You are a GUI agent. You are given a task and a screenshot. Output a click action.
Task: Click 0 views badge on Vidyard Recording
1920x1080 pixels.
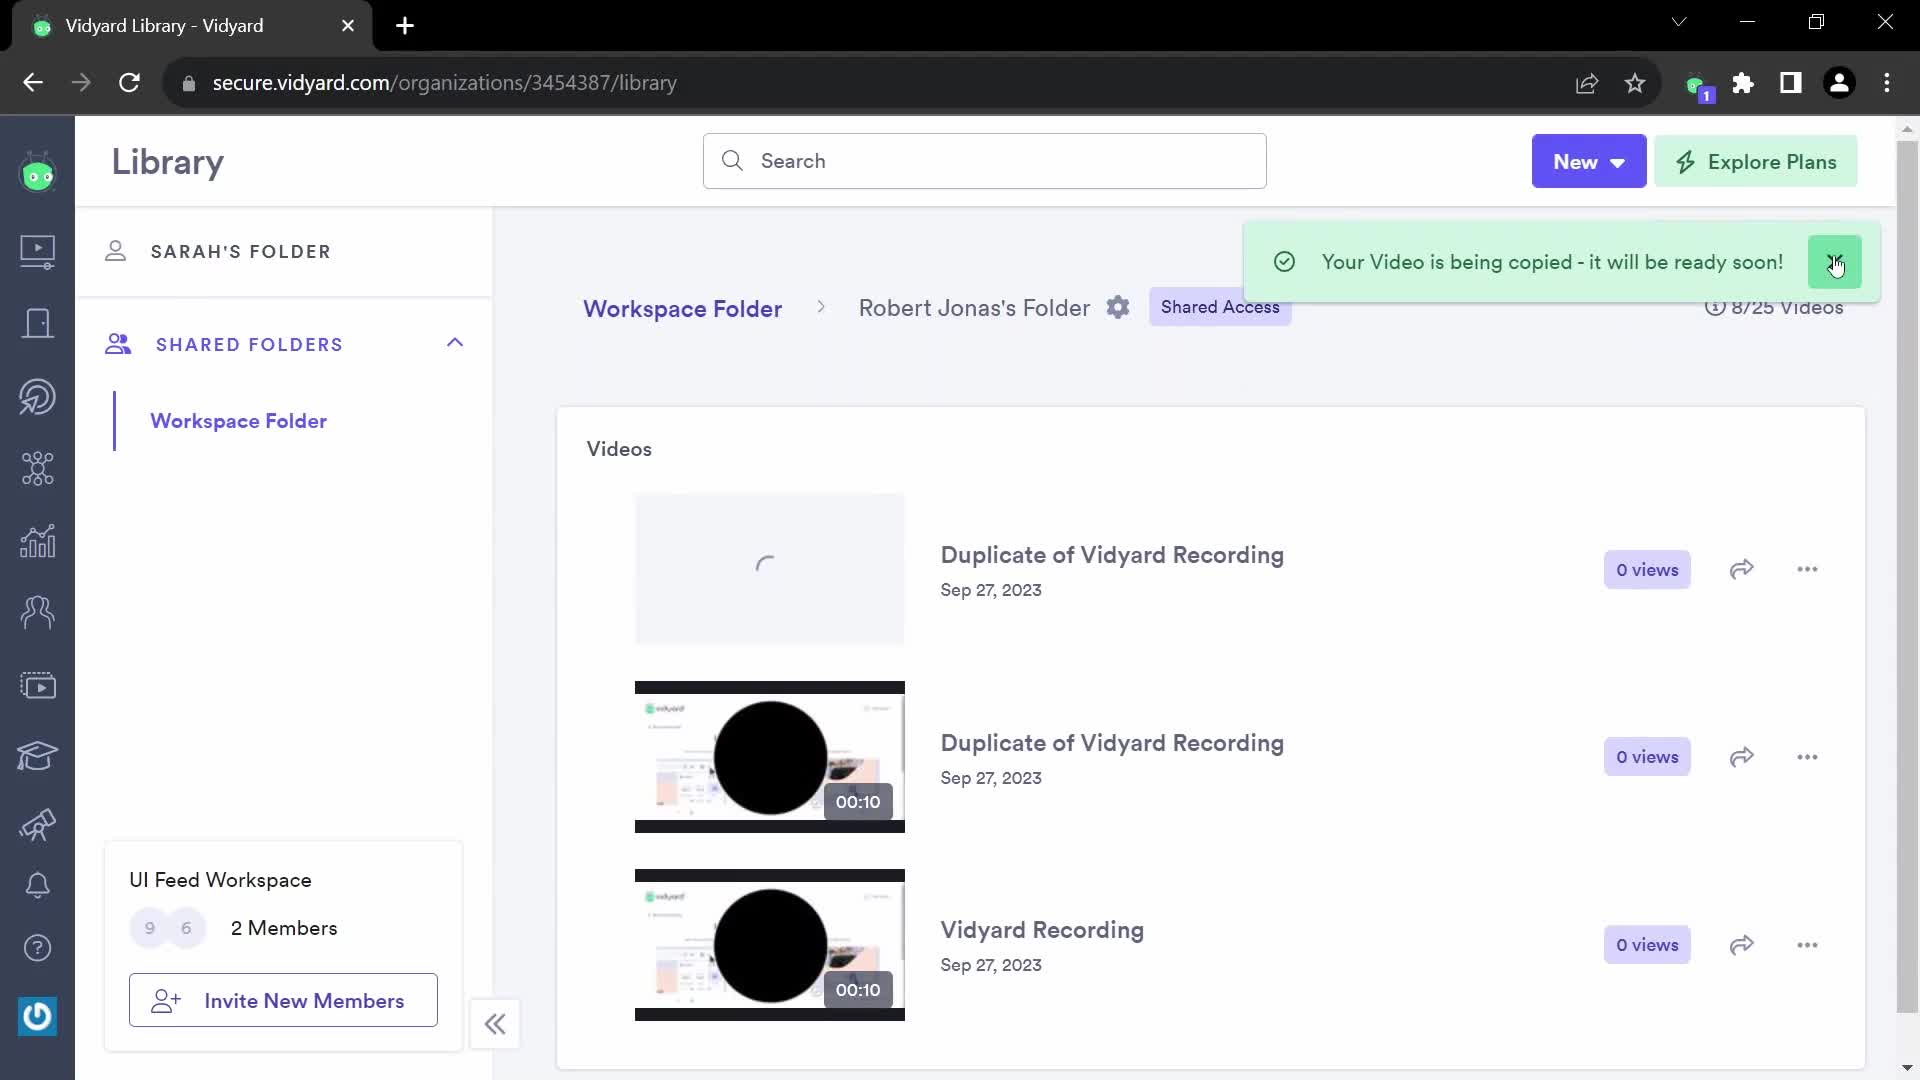point(1647,945)
